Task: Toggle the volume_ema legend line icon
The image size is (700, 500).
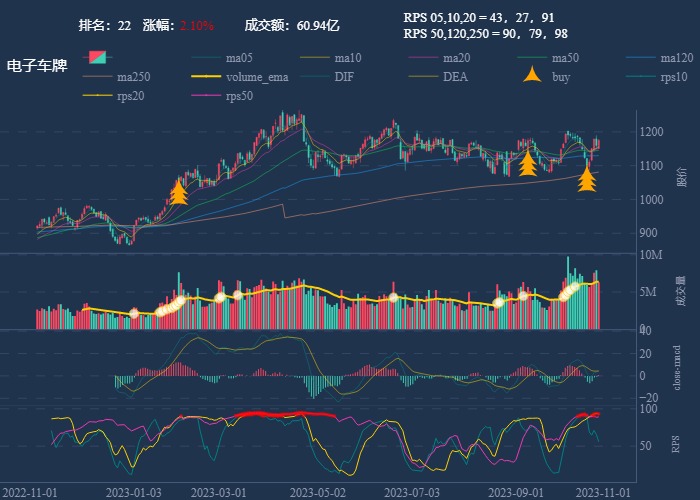Action: click(x=206, y=76)
